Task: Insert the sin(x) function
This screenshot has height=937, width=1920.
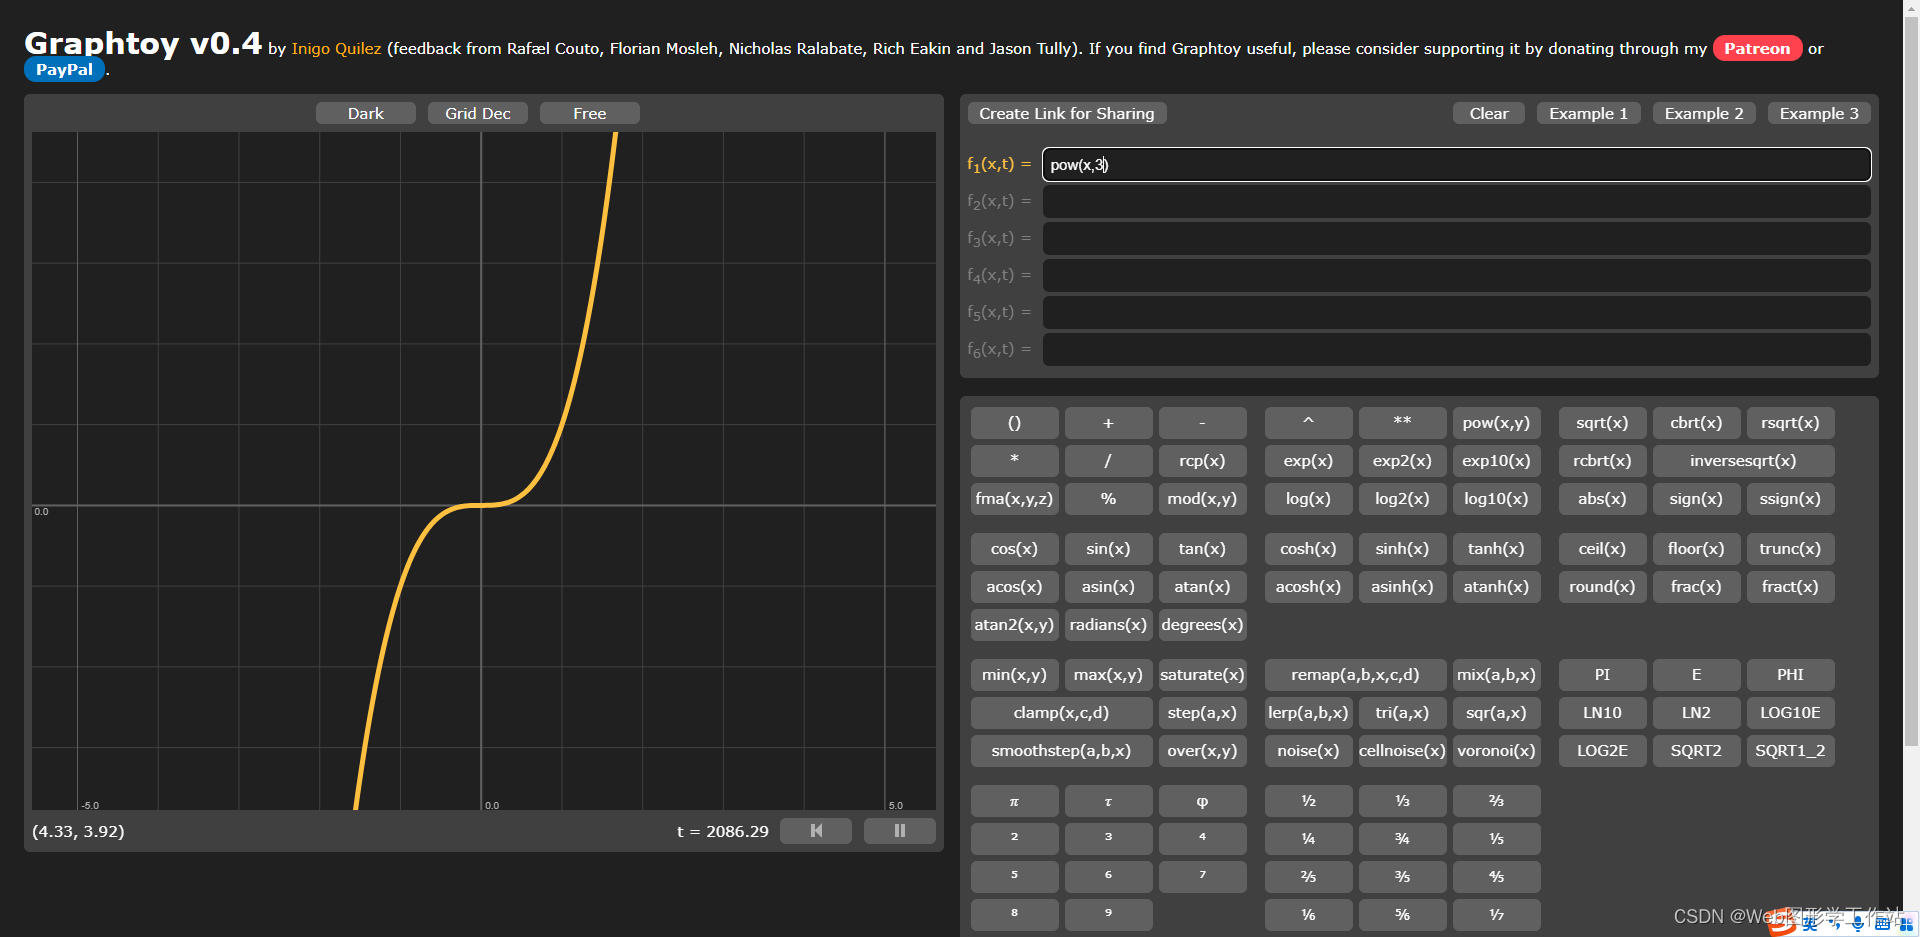Action: [x=1108, y=549]
